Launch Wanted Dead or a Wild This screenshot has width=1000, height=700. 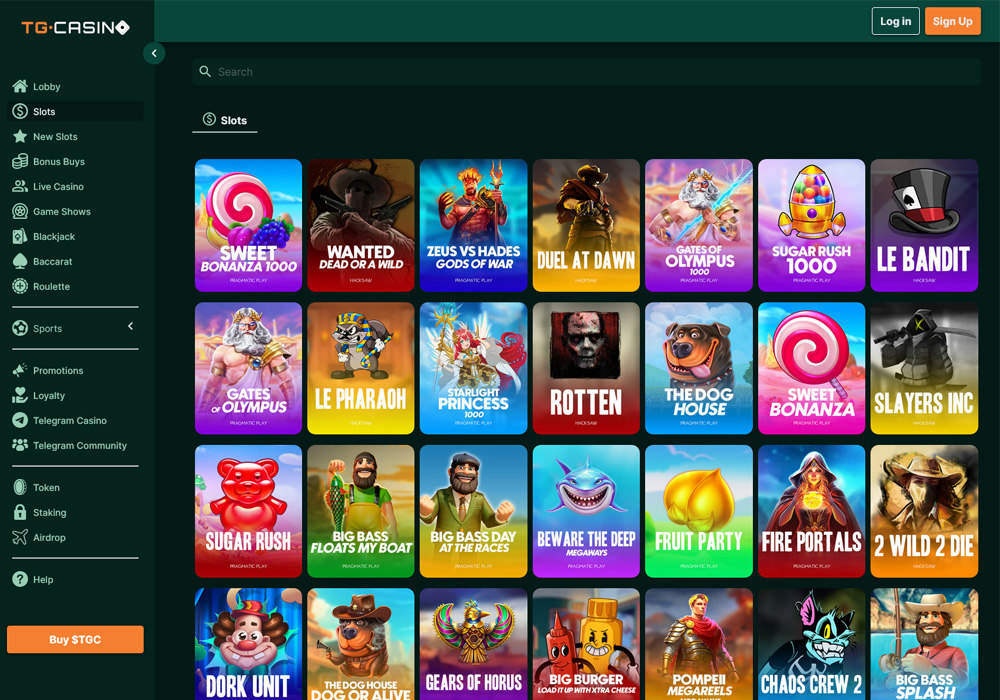361,225
